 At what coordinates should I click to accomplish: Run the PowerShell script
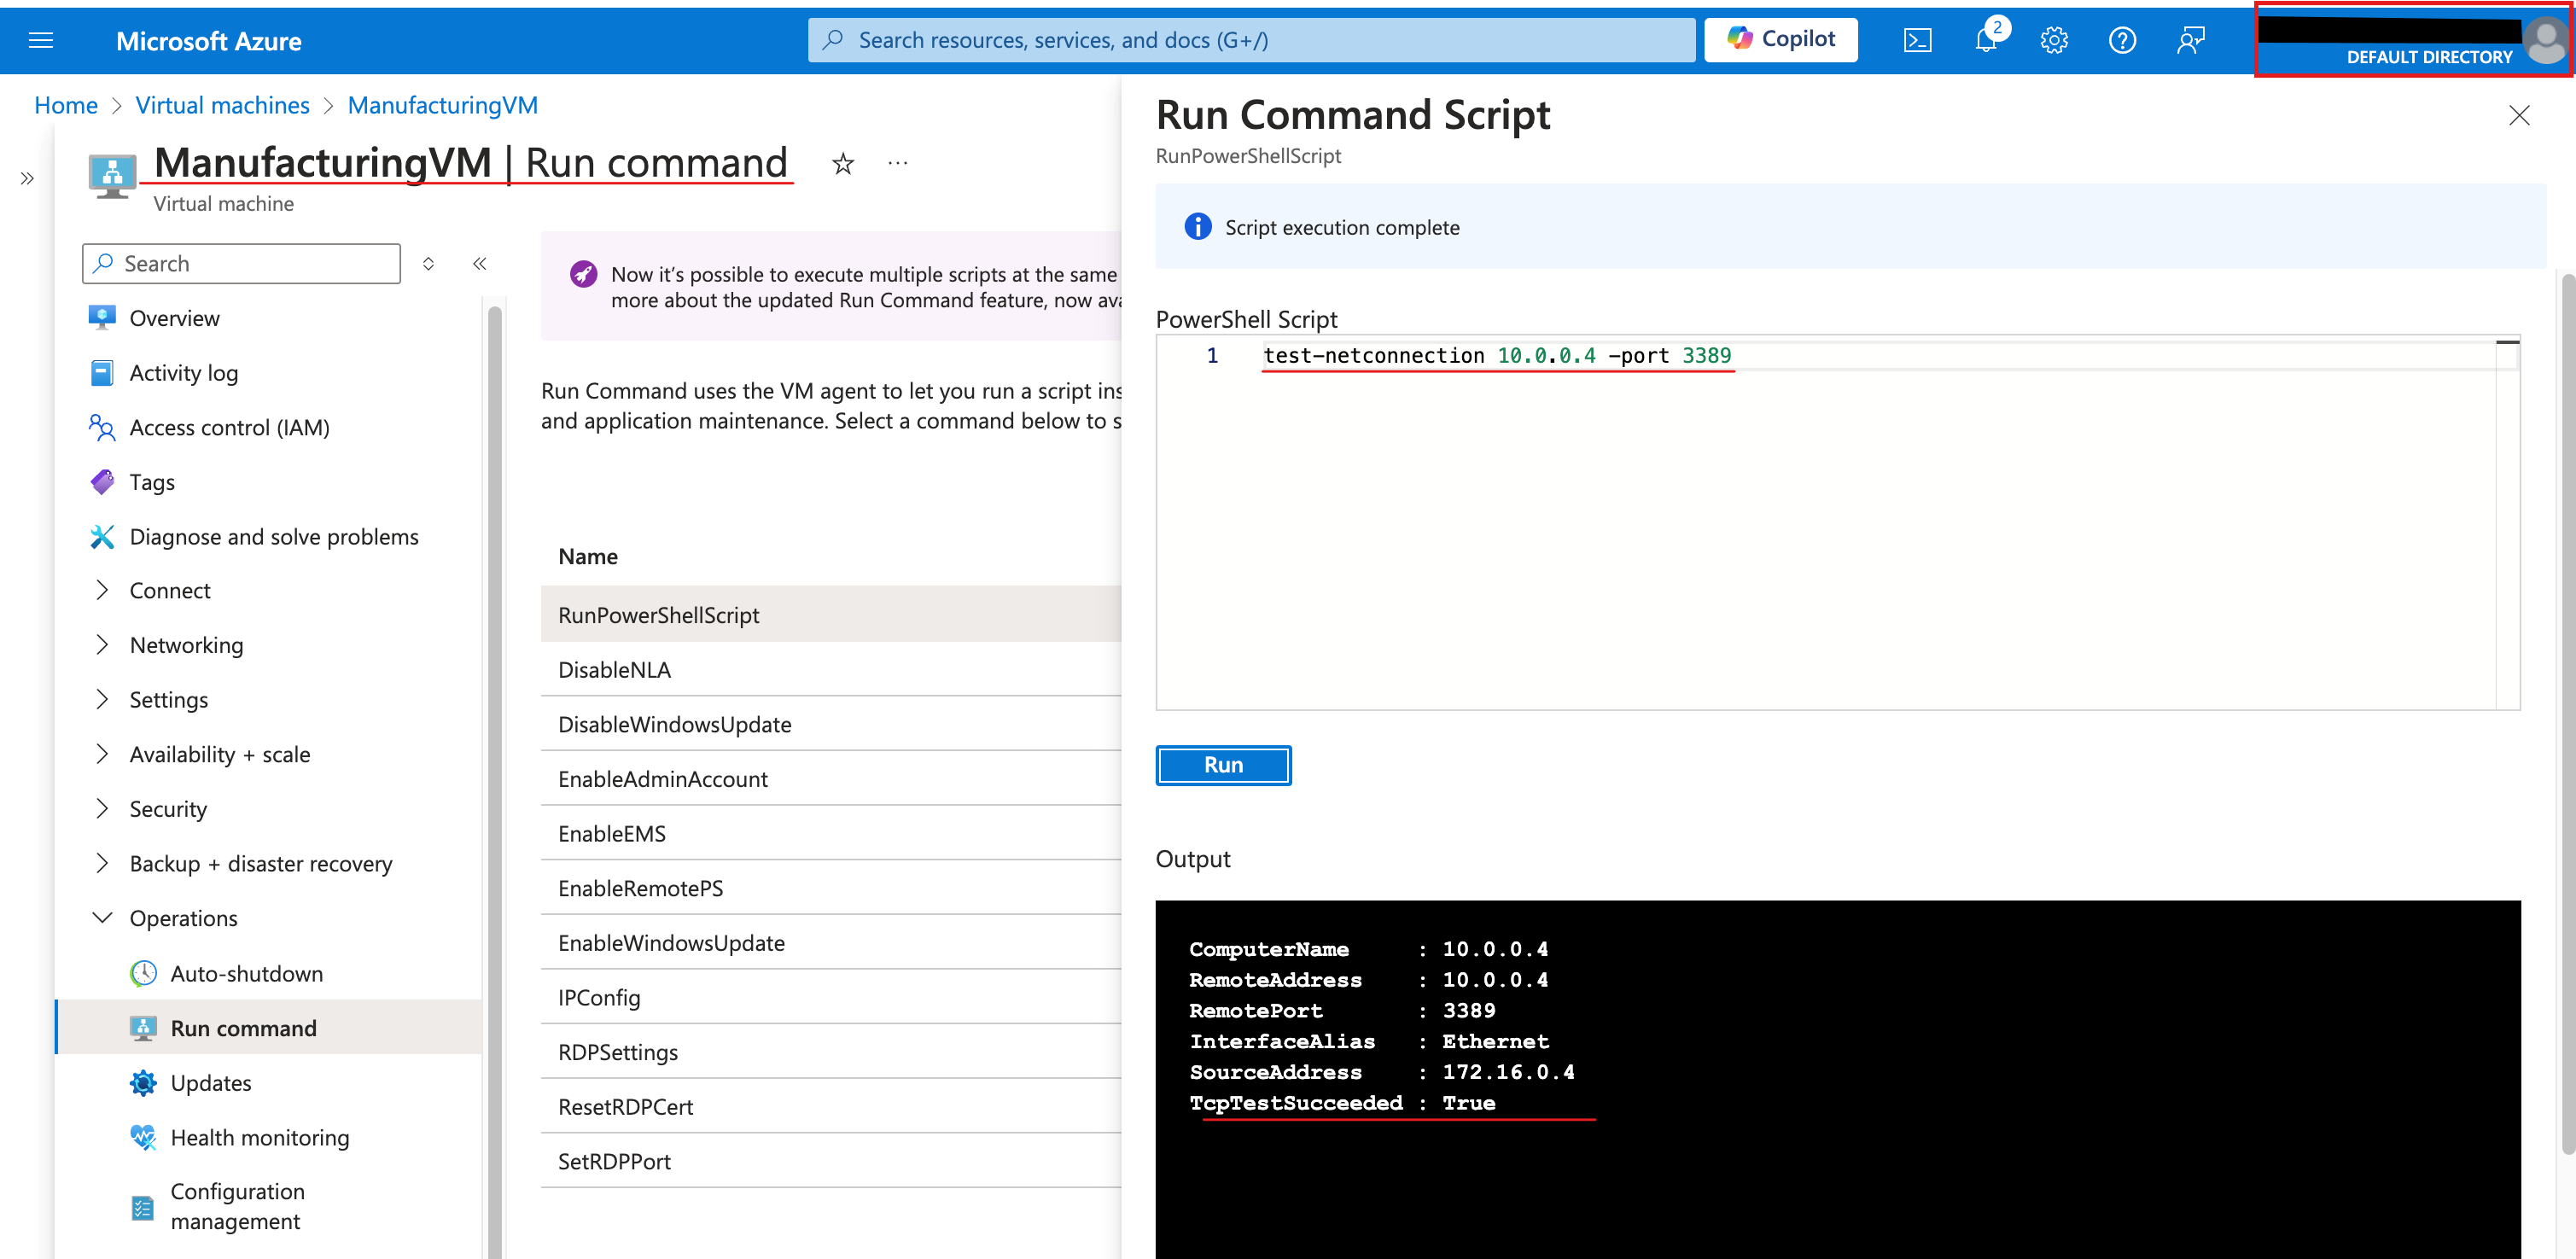(1223, 765)
